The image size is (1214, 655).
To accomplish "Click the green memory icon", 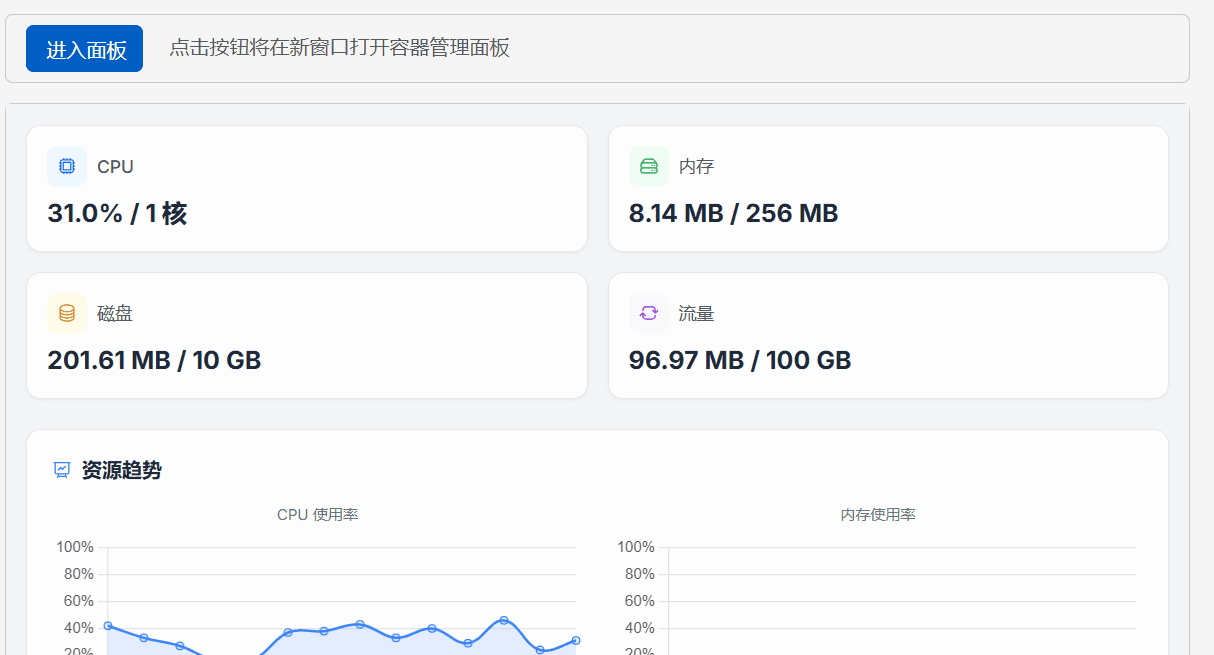I will 648,166.
